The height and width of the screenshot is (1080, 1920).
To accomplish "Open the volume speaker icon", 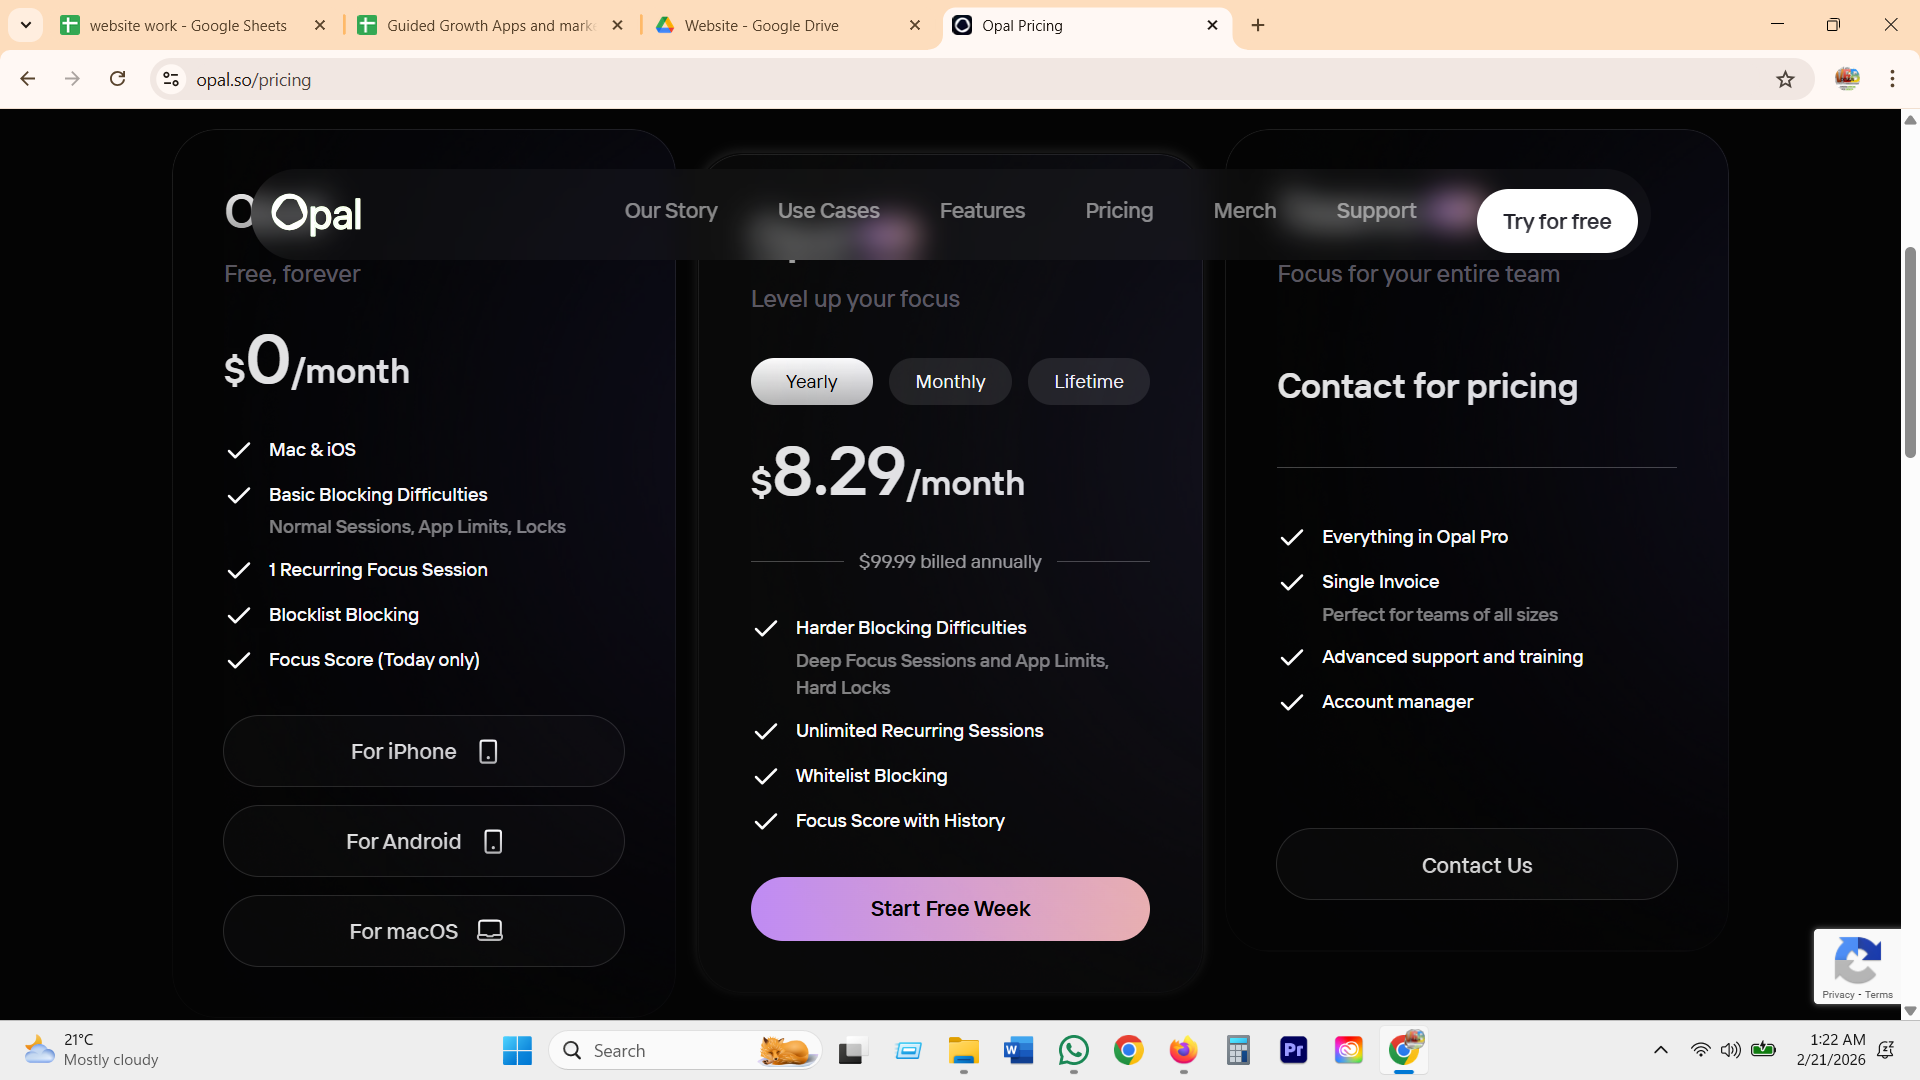I will point(1730,1050).
